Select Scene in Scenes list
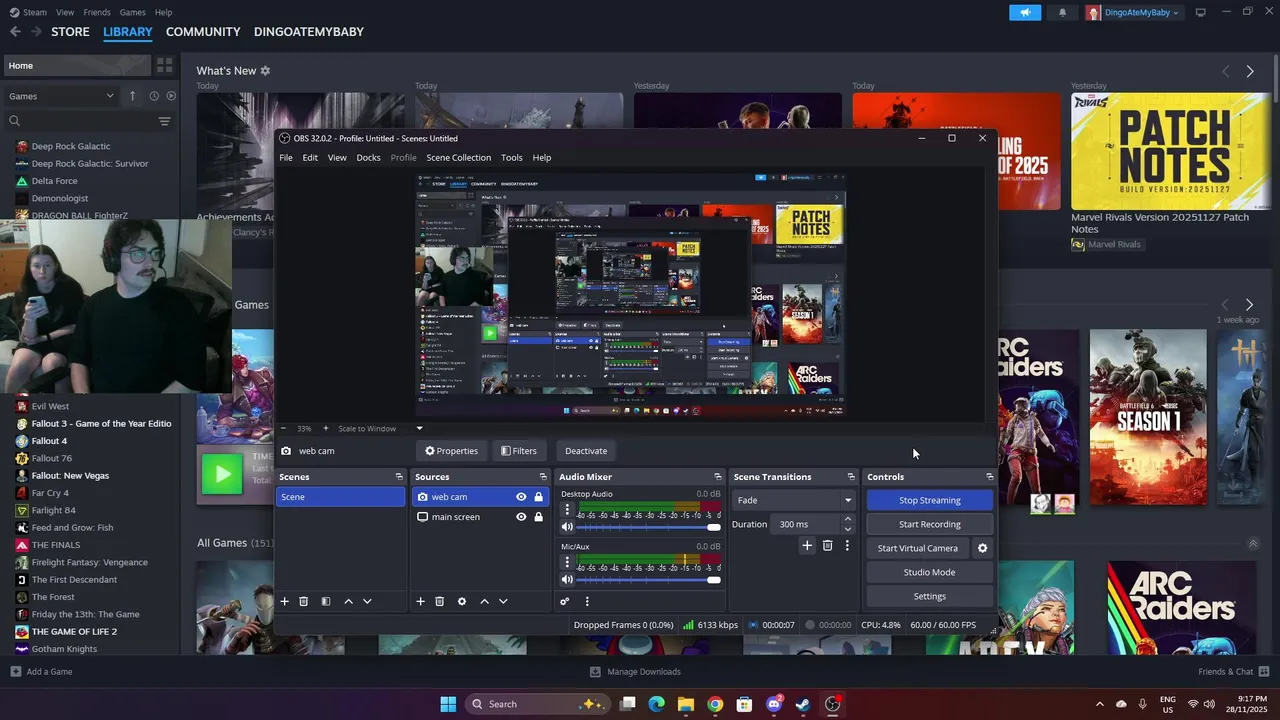This screenshot has height=720, width=1280. (341, 497)
